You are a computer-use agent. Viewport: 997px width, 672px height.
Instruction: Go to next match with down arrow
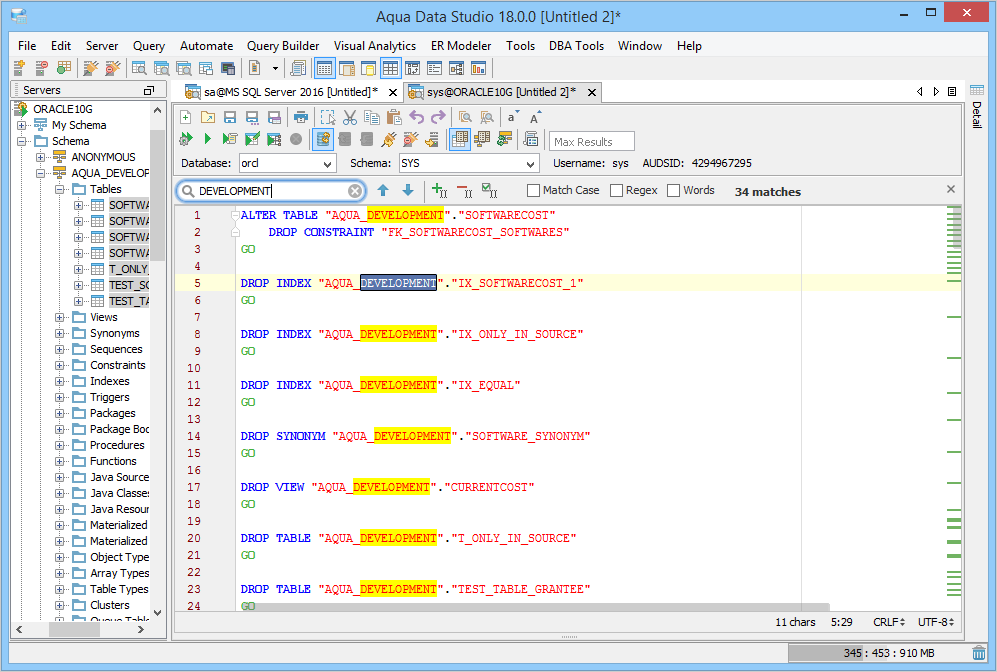click(408, 190)
